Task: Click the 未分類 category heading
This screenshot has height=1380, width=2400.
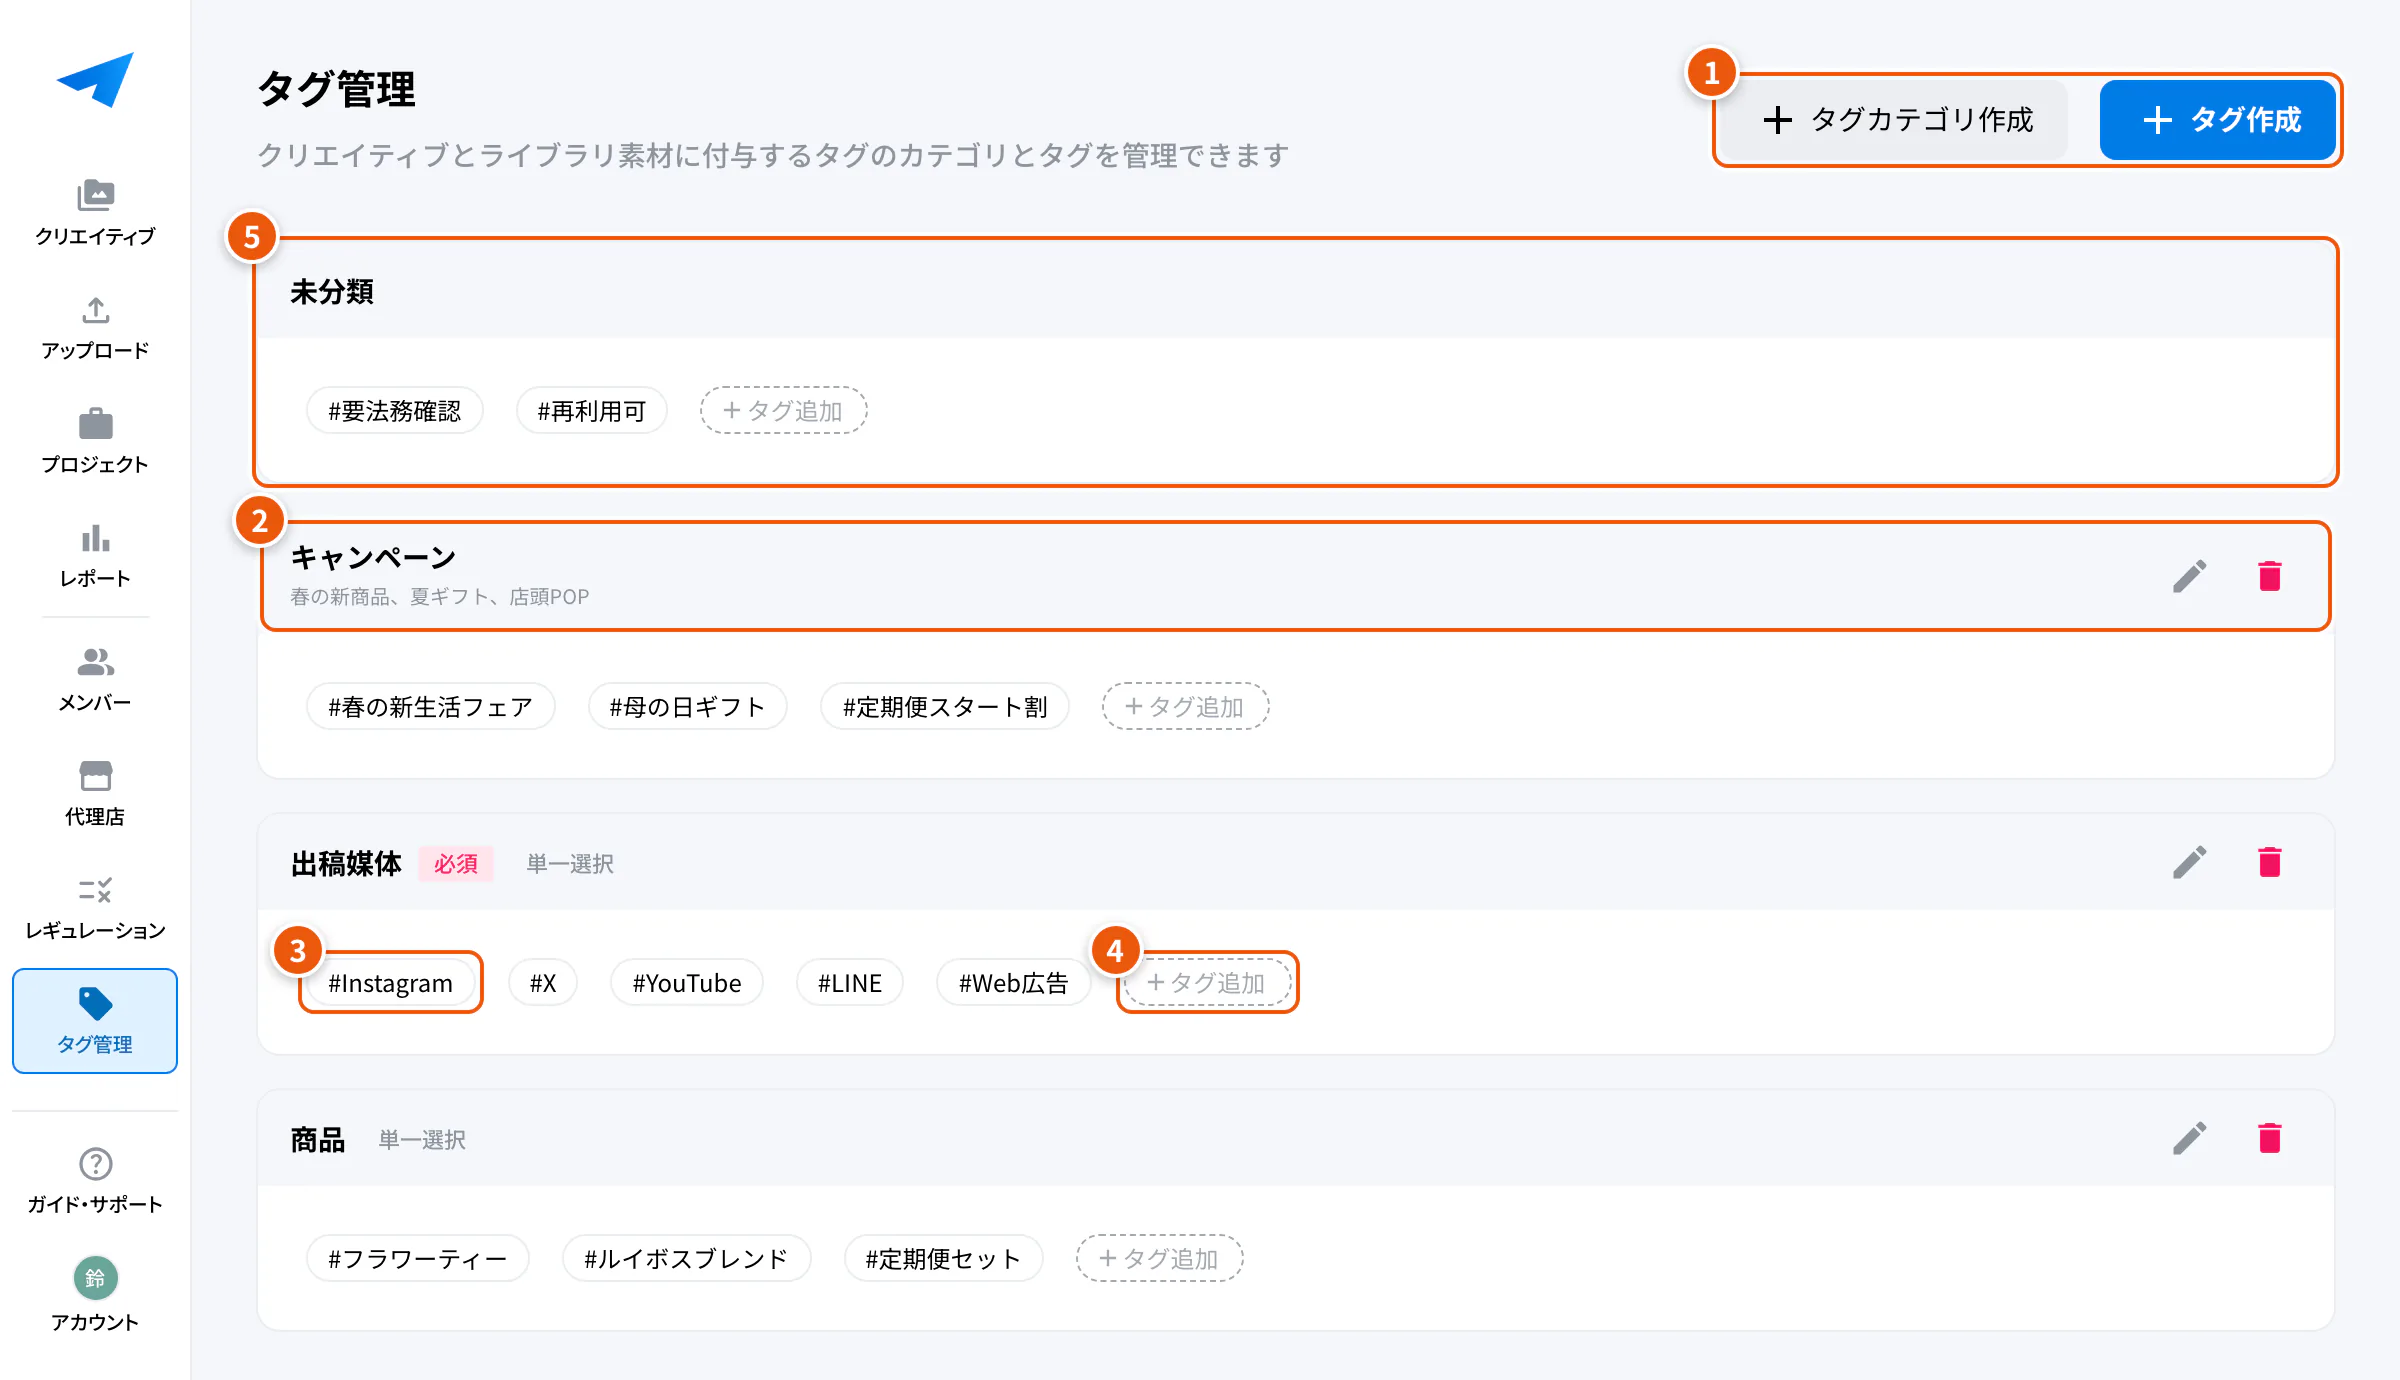Action: (x=332, y=291)
